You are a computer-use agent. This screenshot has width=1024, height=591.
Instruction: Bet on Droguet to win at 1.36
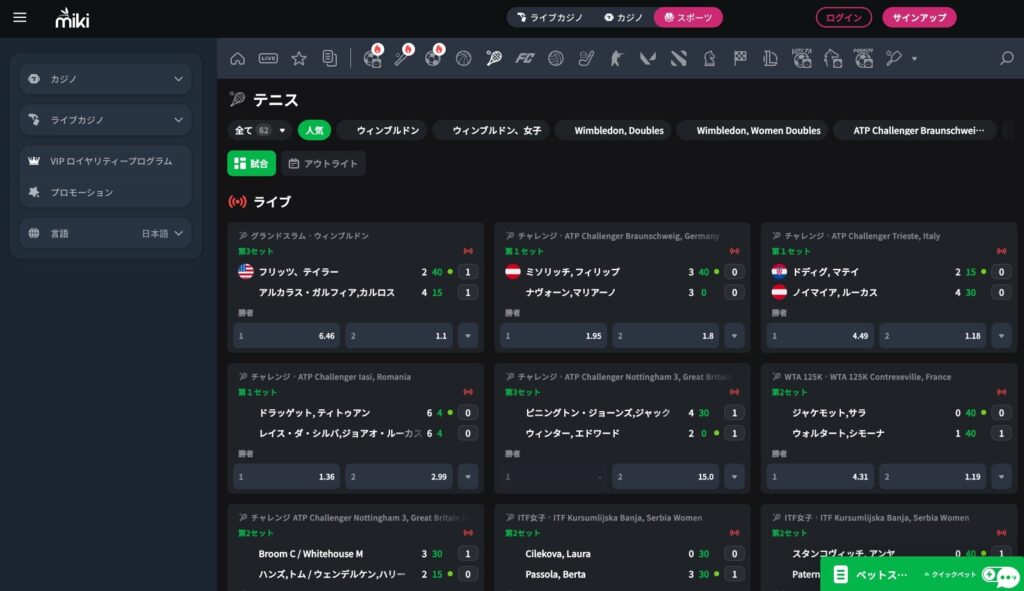pyautogui.click(x=287, y=477)
